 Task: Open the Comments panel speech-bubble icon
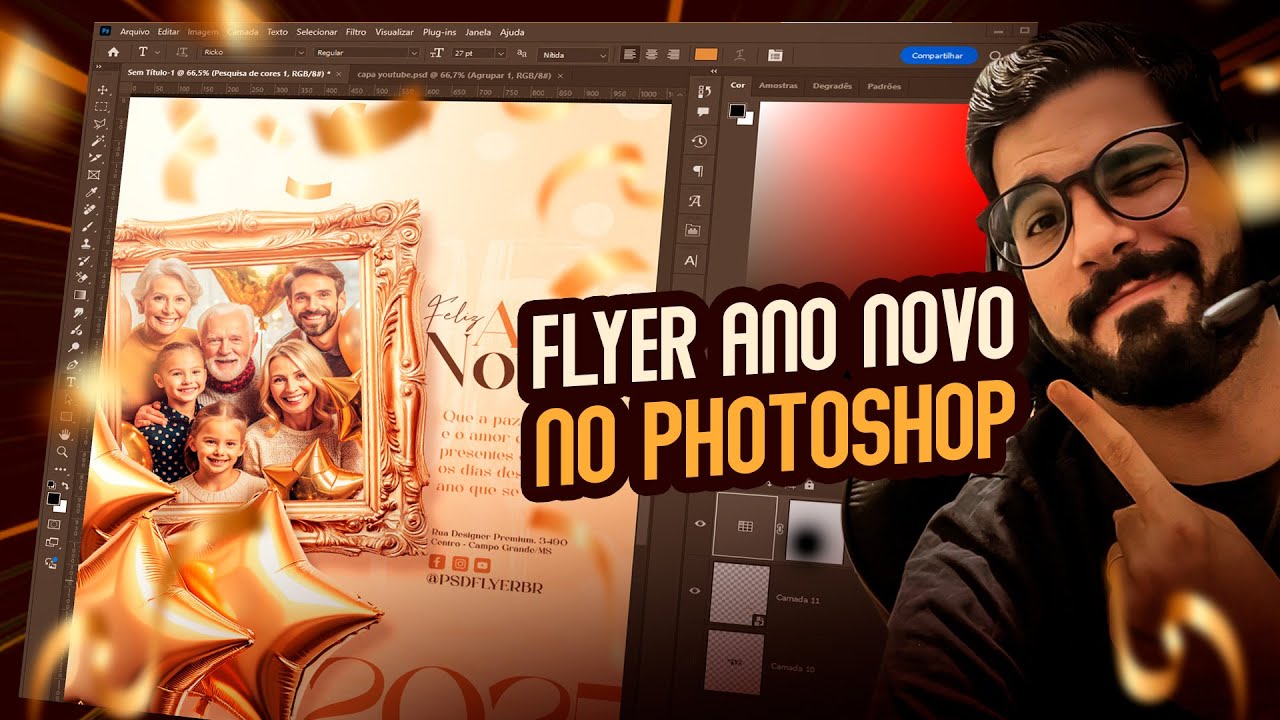703,111
